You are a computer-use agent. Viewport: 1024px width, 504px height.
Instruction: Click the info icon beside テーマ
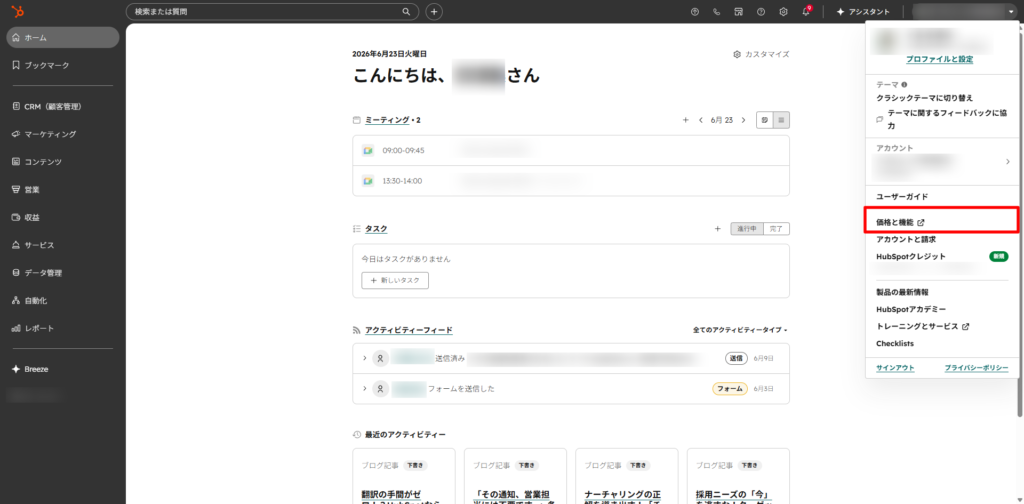(x=904, y=85)
